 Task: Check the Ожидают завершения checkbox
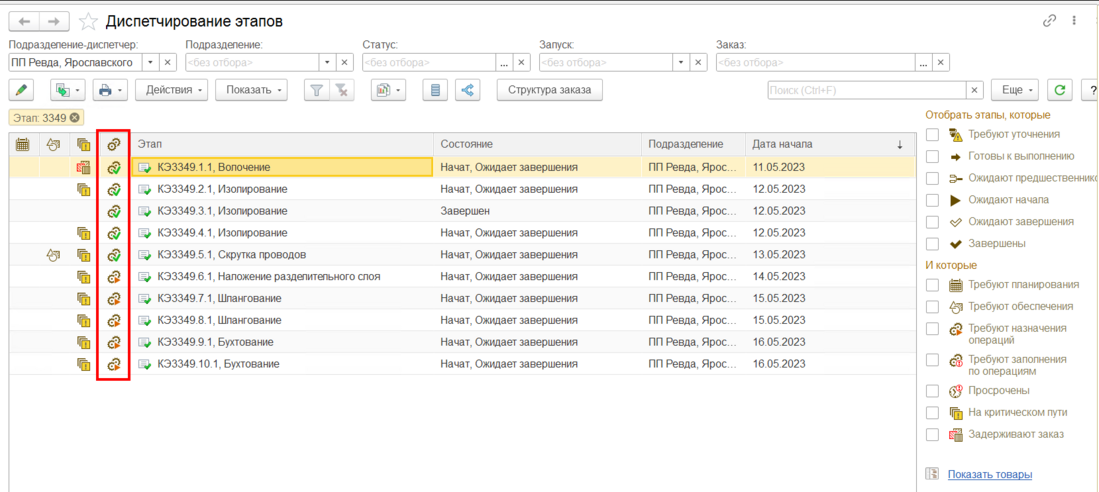pos(932,221)
